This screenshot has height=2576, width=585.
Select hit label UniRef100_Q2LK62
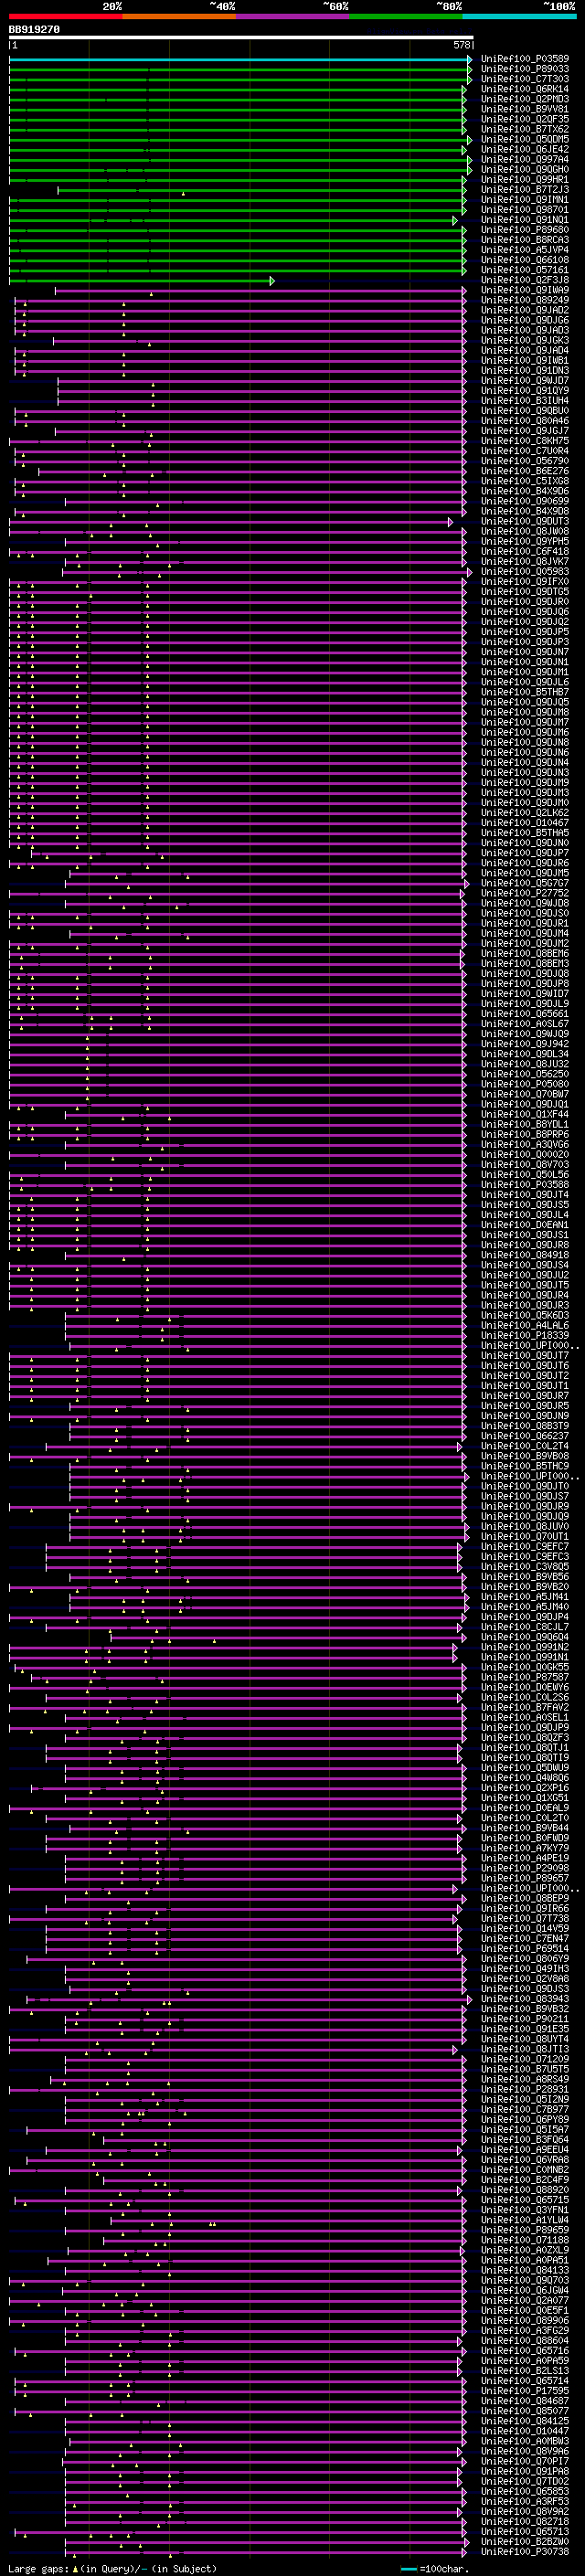tap(525, 813)
